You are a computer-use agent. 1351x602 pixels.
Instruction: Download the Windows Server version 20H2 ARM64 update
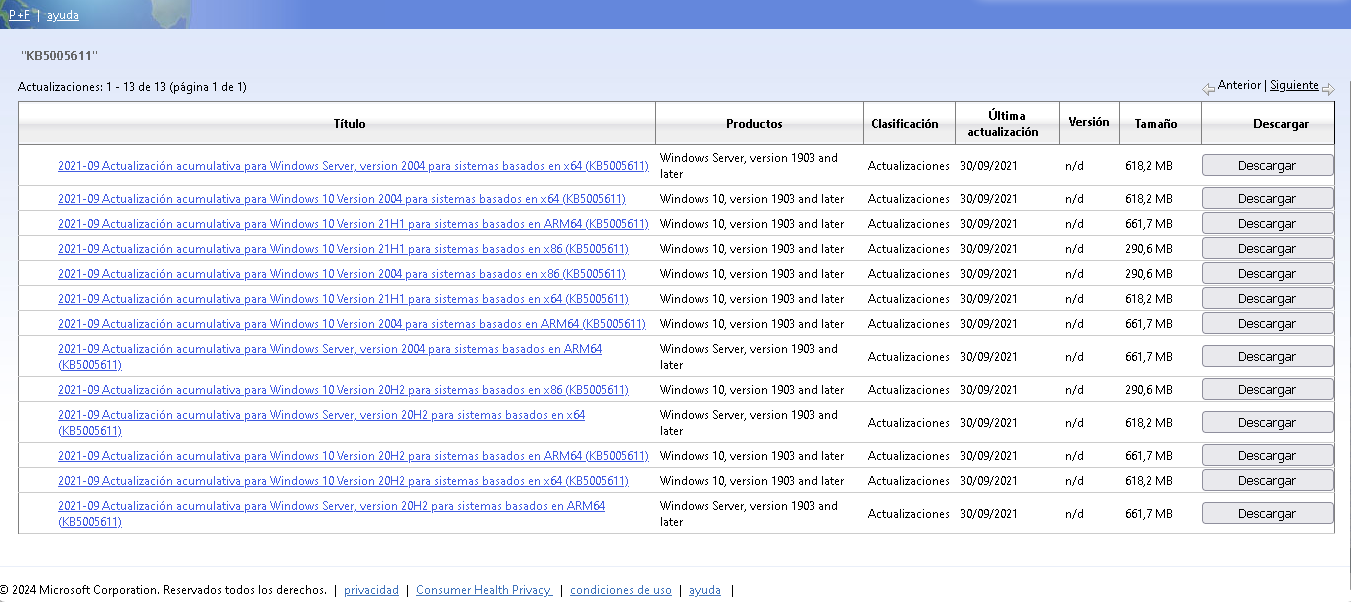(1267, 514)
